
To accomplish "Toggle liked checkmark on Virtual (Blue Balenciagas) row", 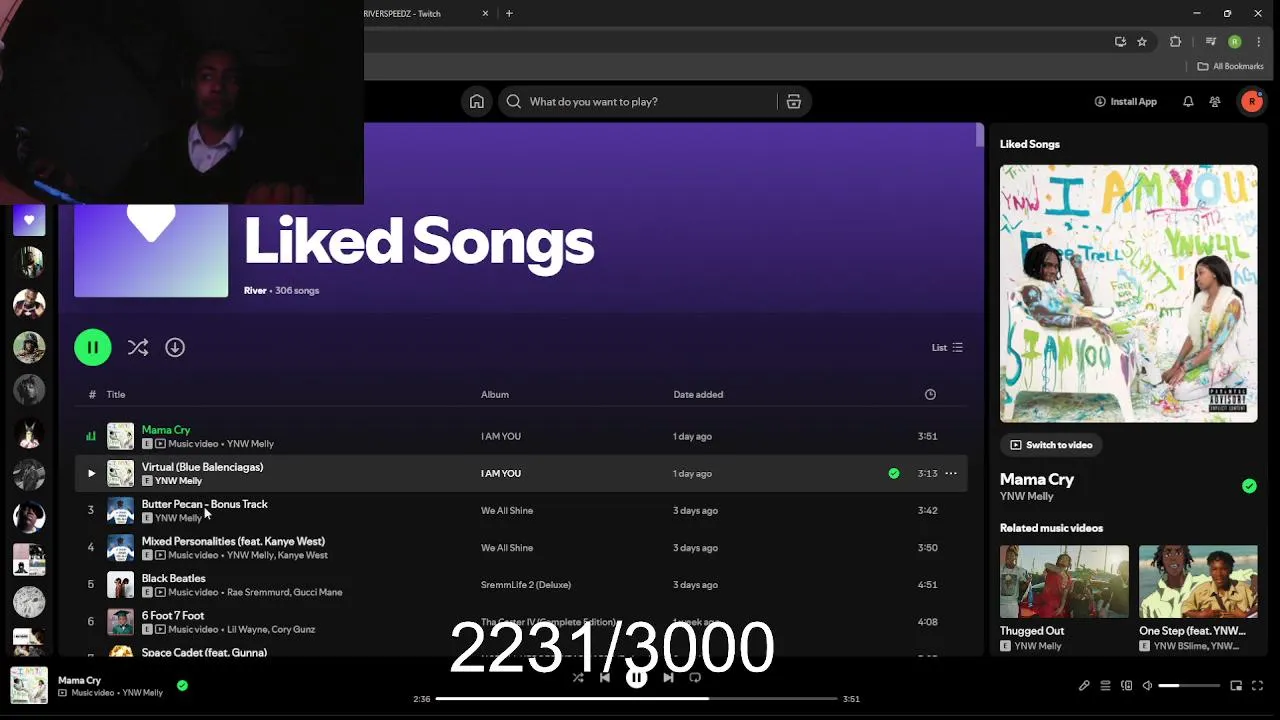I will coord(894,473).
